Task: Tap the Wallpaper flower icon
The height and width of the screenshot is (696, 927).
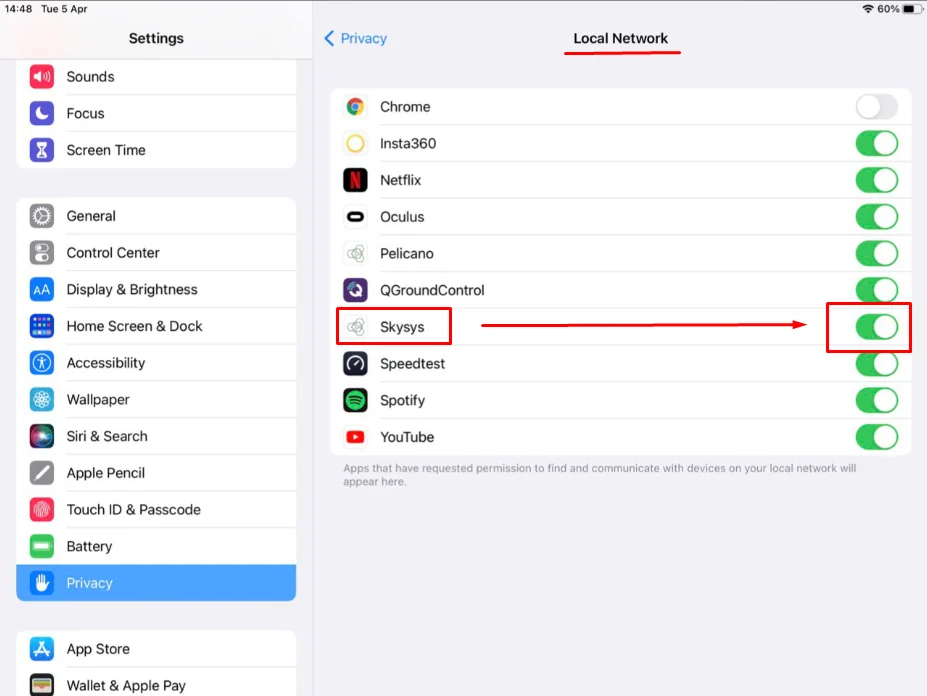Action: coord(41,400)
